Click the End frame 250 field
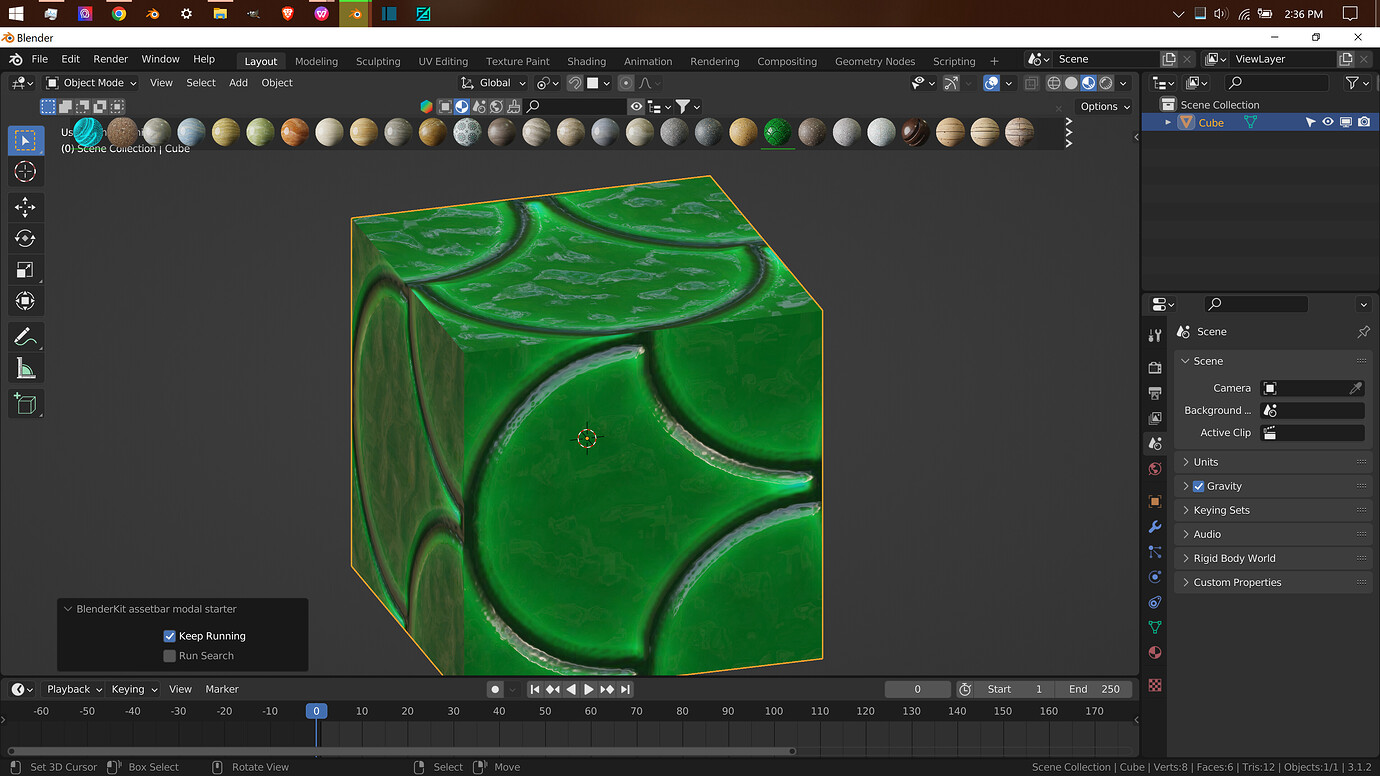The width and height of the screenshot is (1380, 776). point(1093,689)
